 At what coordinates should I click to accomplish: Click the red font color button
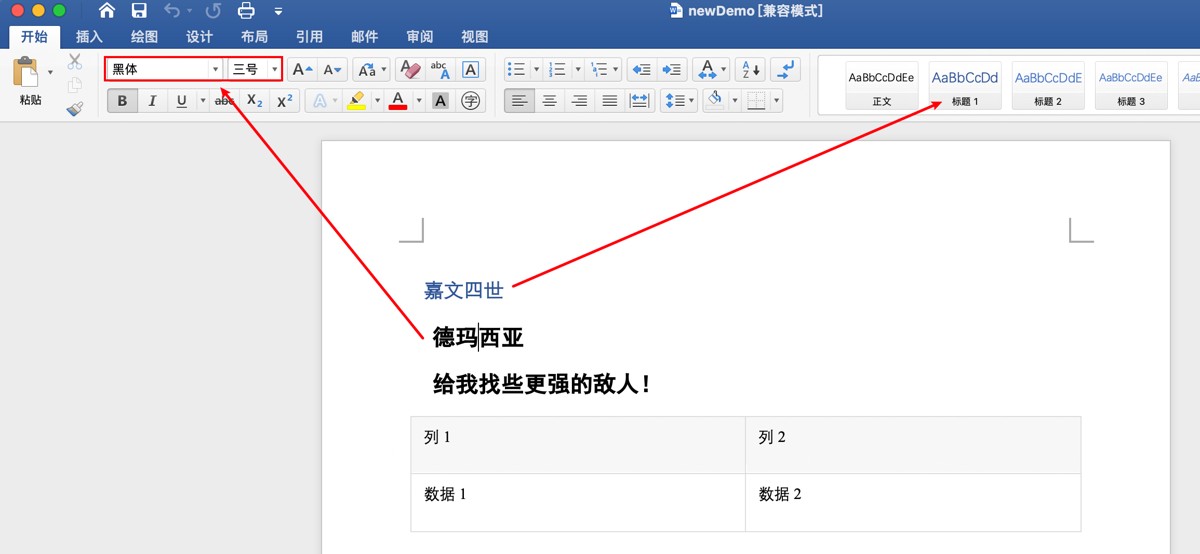pyautogui.click(x=398, y=100)
